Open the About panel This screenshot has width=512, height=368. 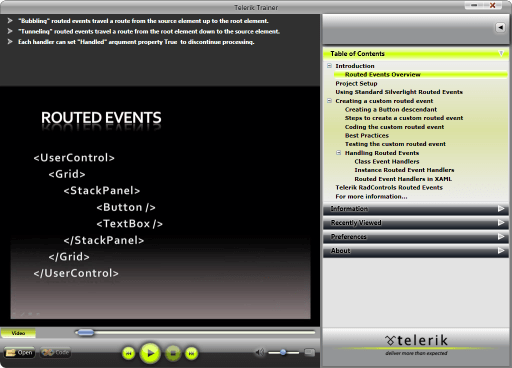click(416, 251)
